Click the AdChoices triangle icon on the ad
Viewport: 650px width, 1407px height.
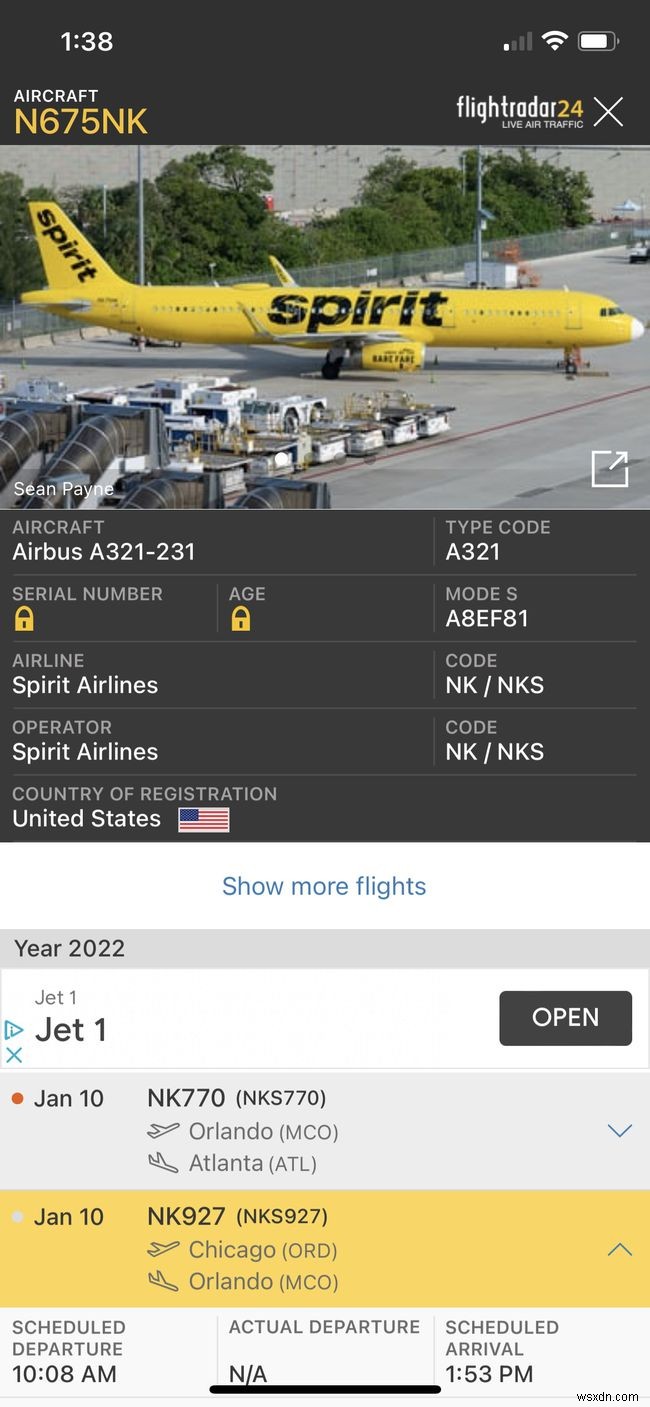(12, 1029)
